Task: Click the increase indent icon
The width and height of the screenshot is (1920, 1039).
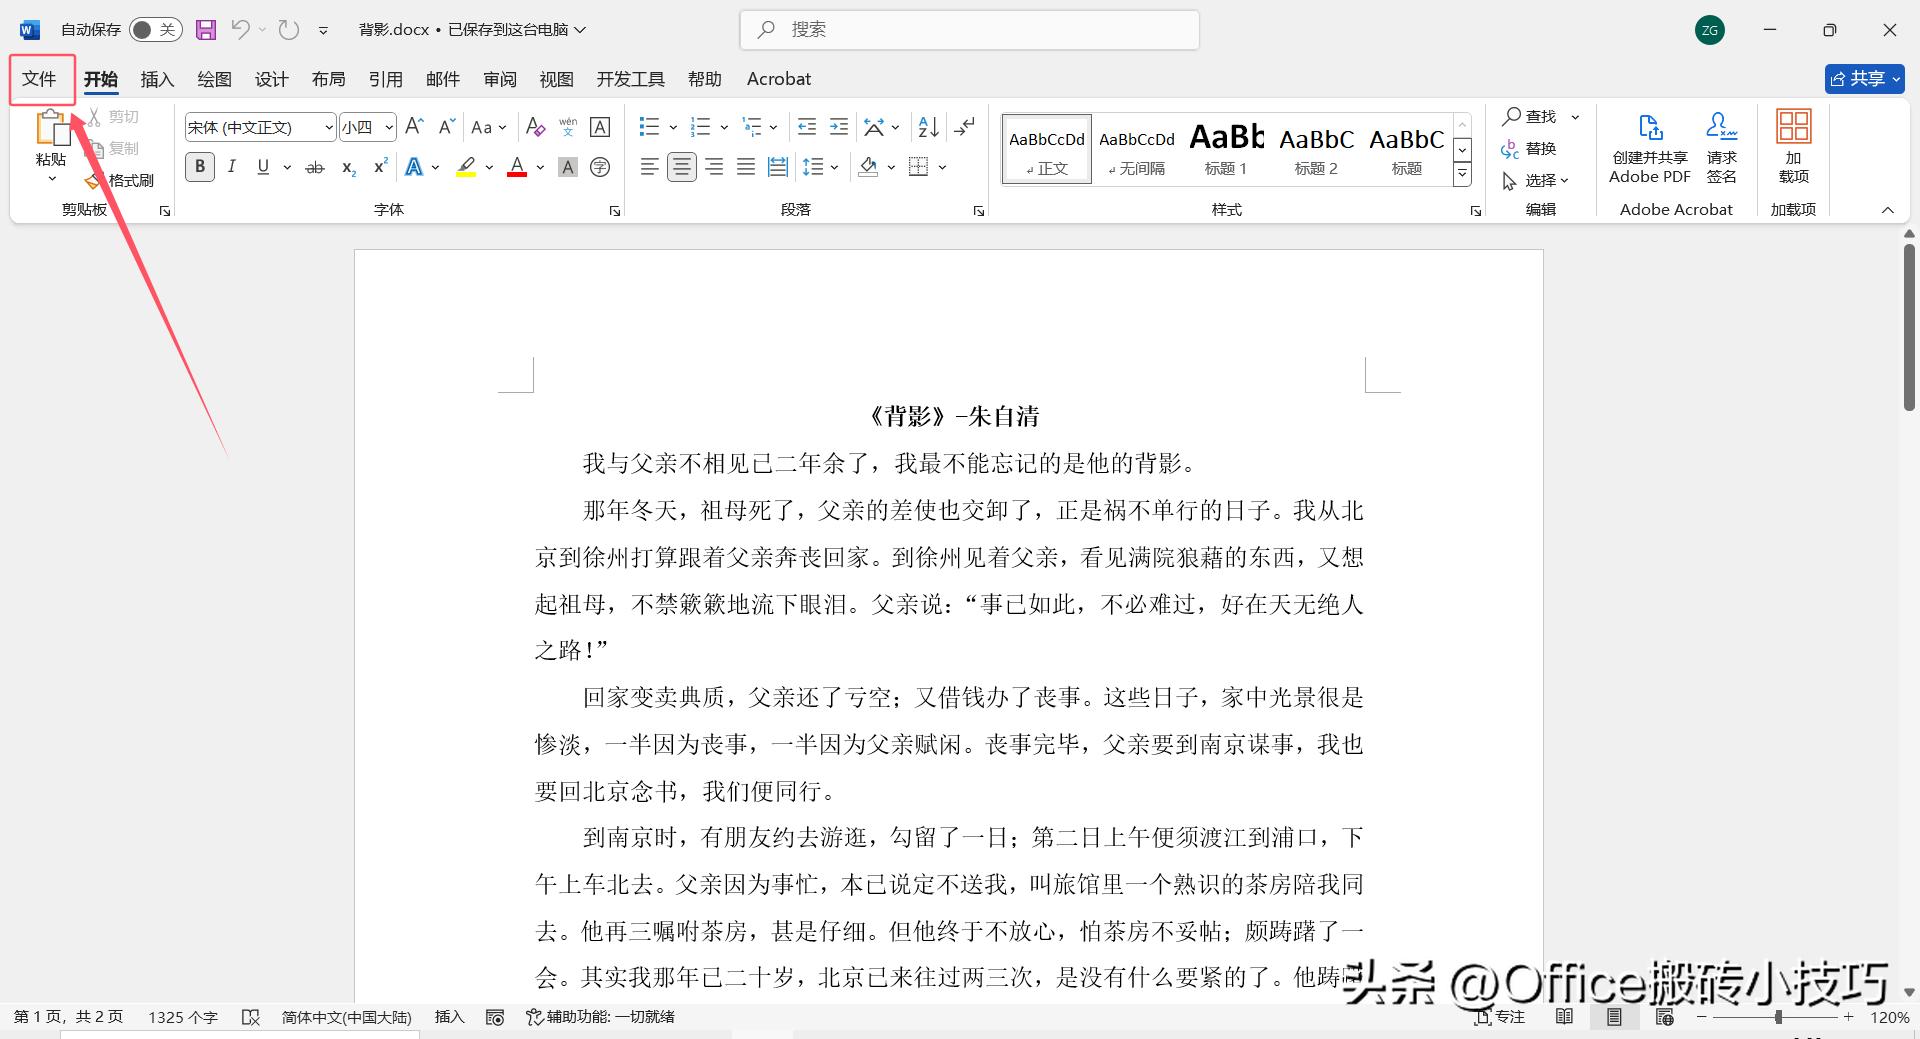Action: pyautogui.click(x=839, y=127)
